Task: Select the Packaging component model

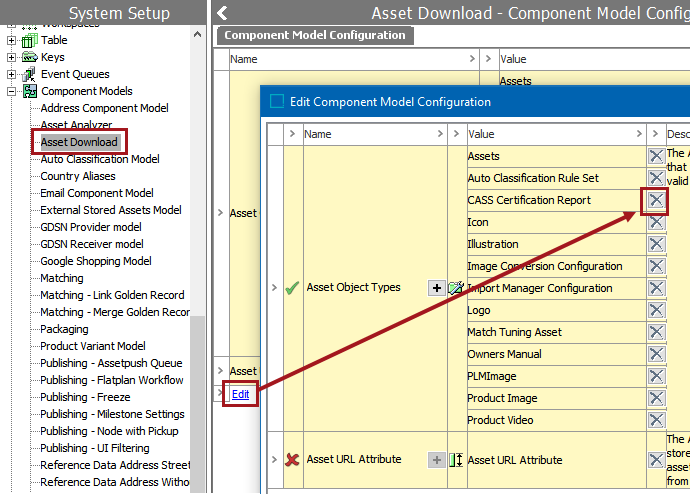Action: [x=64, y=329]
